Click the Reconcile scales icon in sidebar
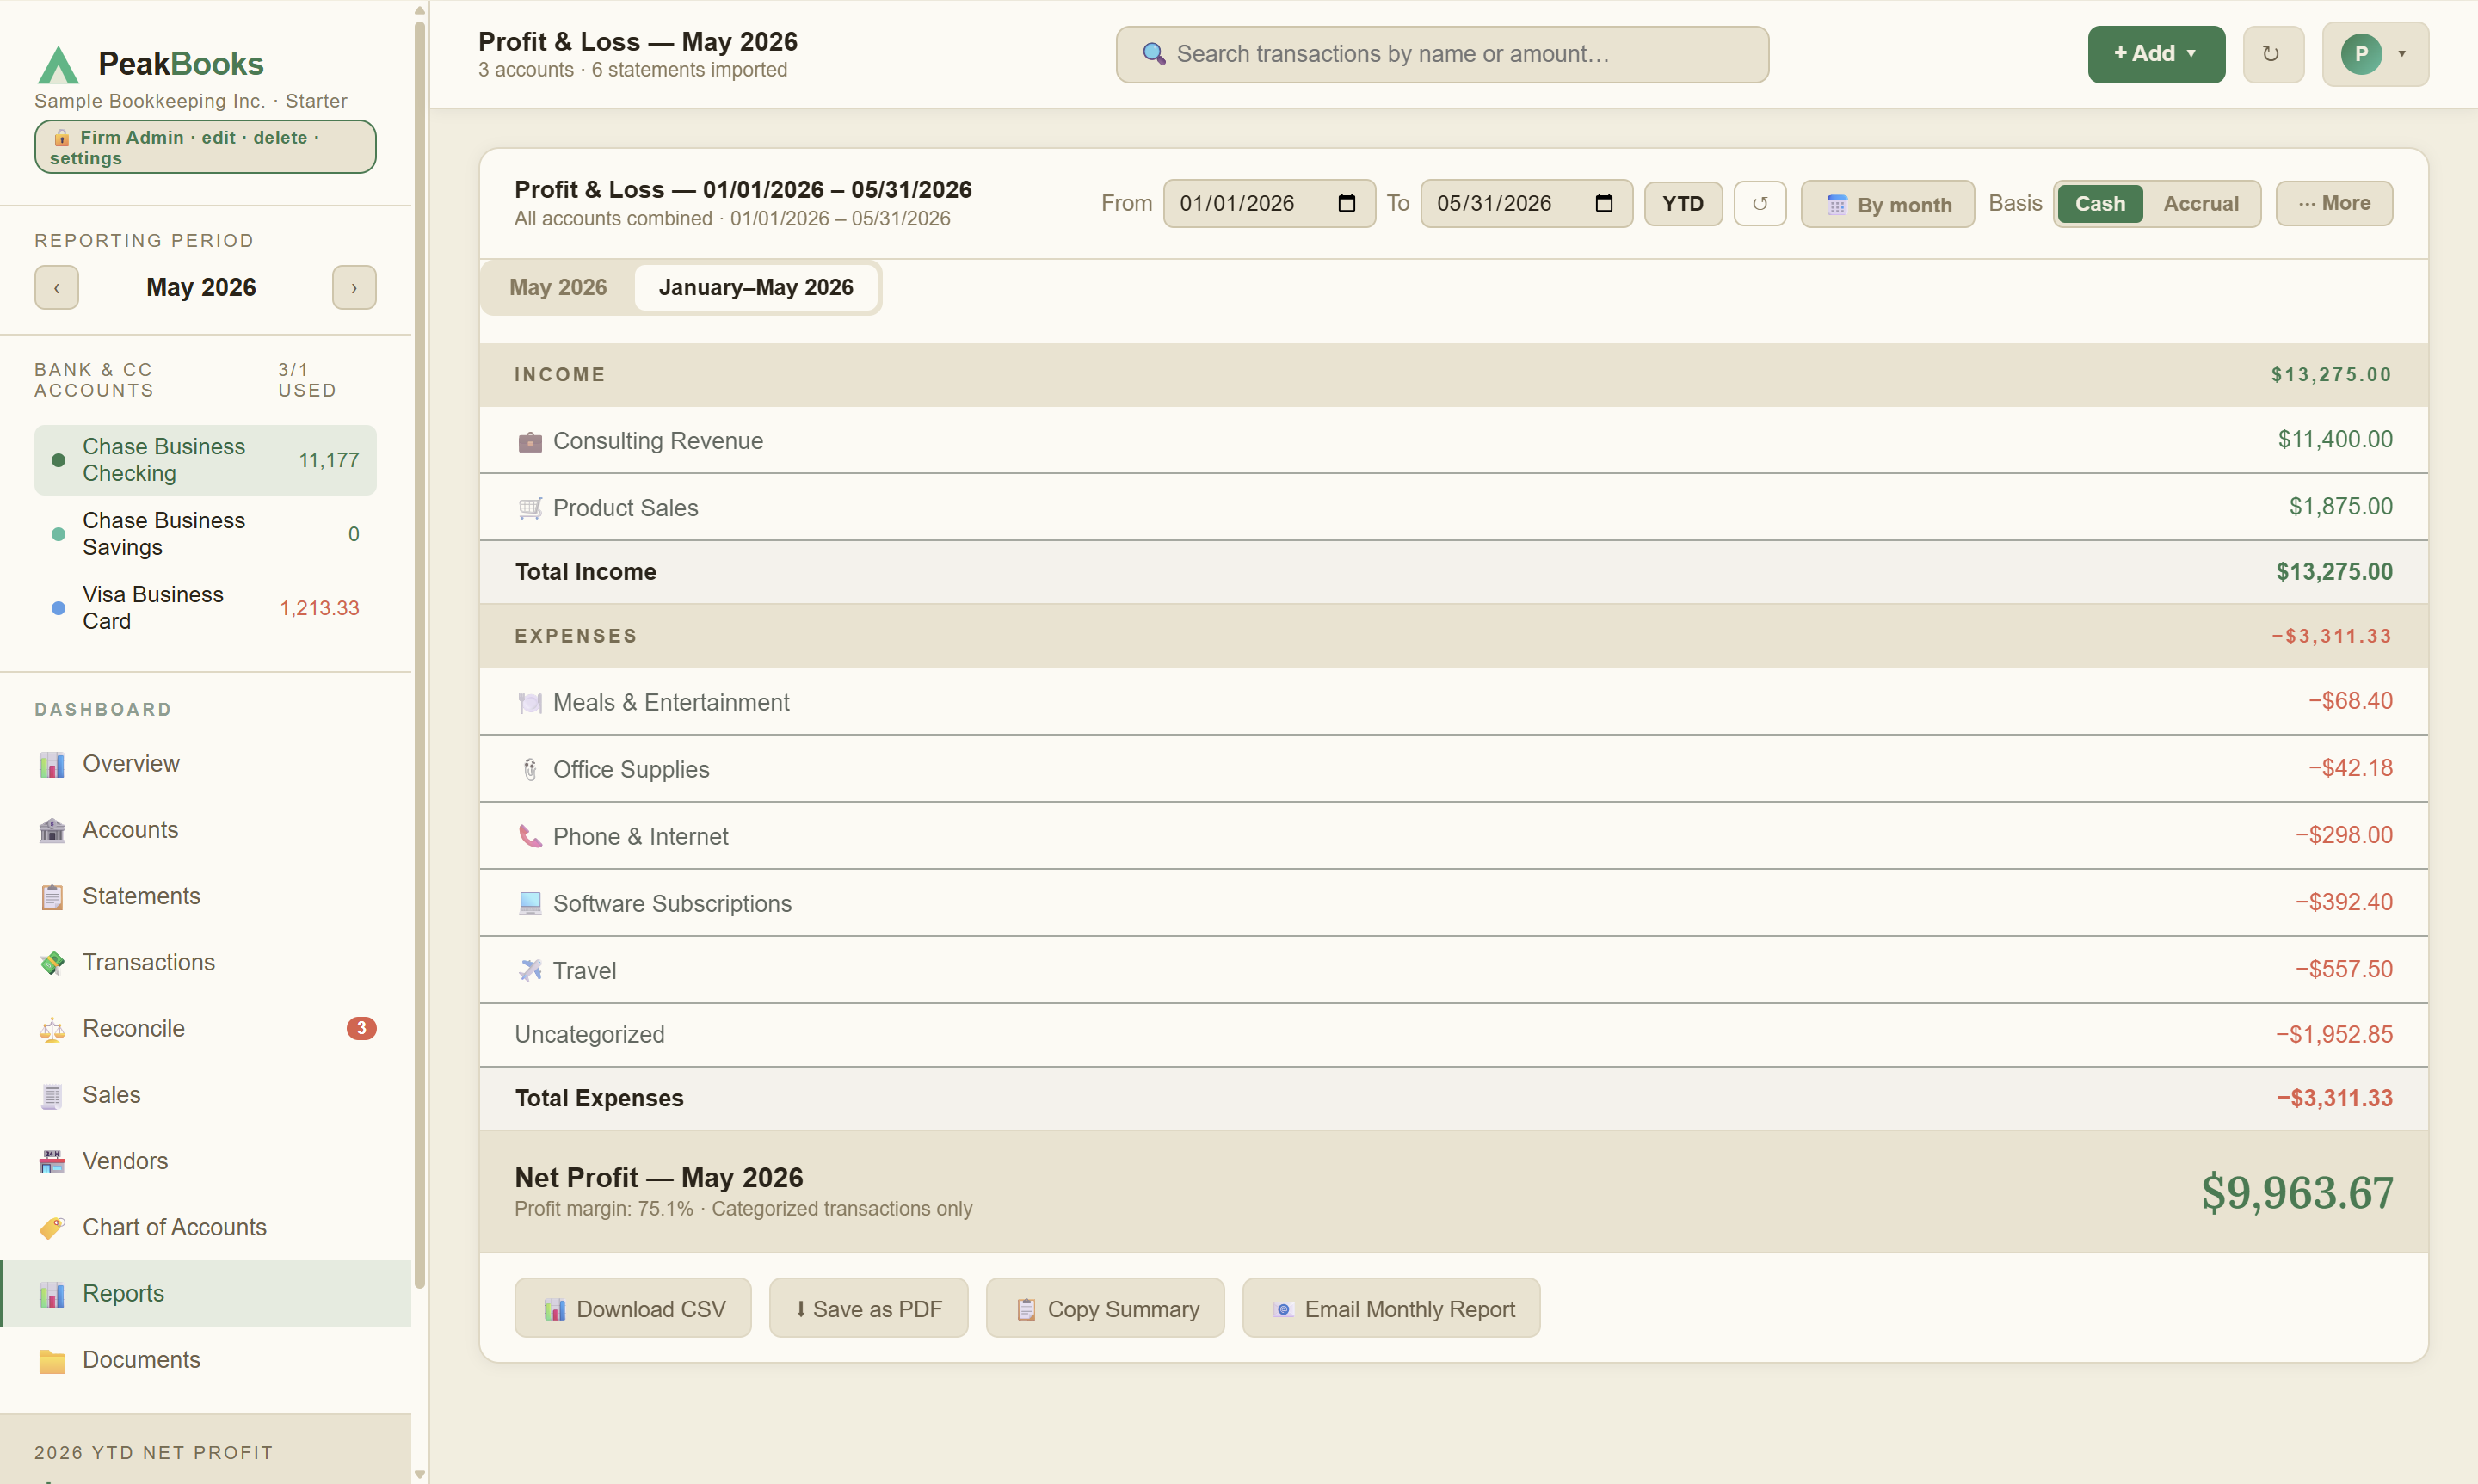This screenshot has height=1484, width=2478. click(52, 1030)
